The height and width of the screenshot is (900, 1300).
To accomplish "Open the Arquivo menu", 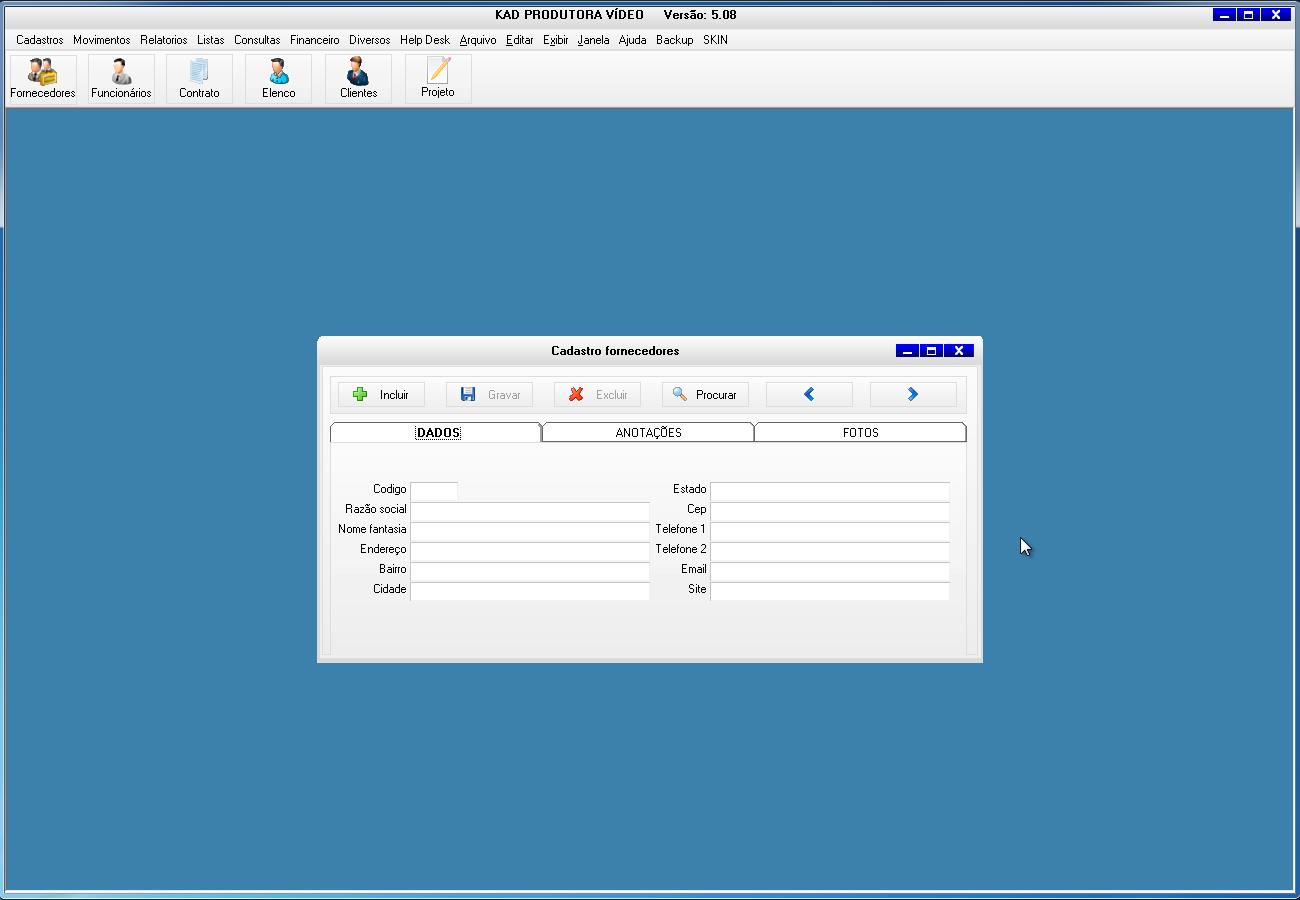I will 478,40.
